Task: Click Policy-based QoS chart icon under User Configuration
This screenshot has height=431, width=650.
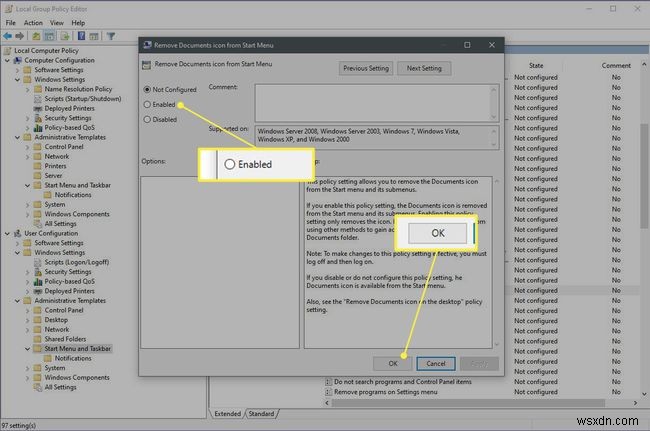Action: point(38,281)
